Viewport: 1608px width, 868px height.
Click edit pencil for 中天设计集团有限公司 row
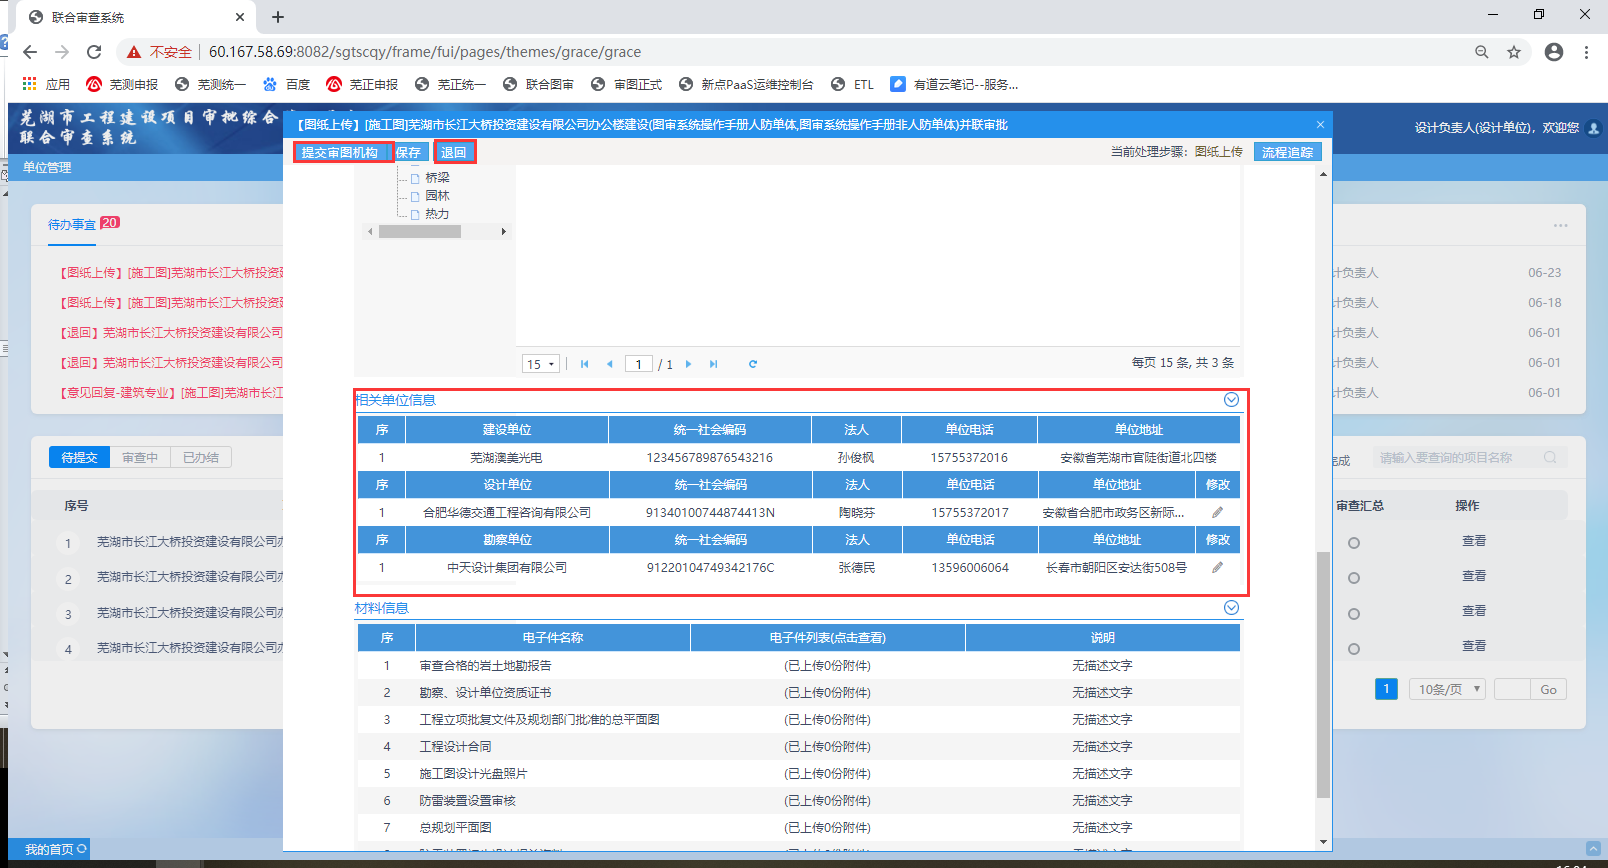(x=1217, y=567)
